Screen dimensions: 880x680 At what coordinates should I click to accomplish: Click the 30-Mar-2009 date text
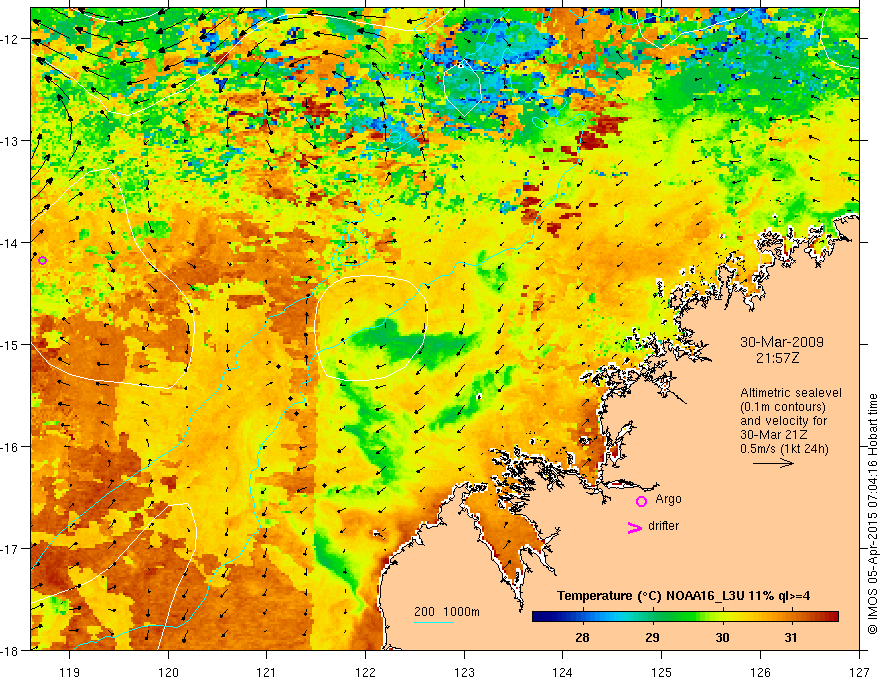(x=782, y=342)
